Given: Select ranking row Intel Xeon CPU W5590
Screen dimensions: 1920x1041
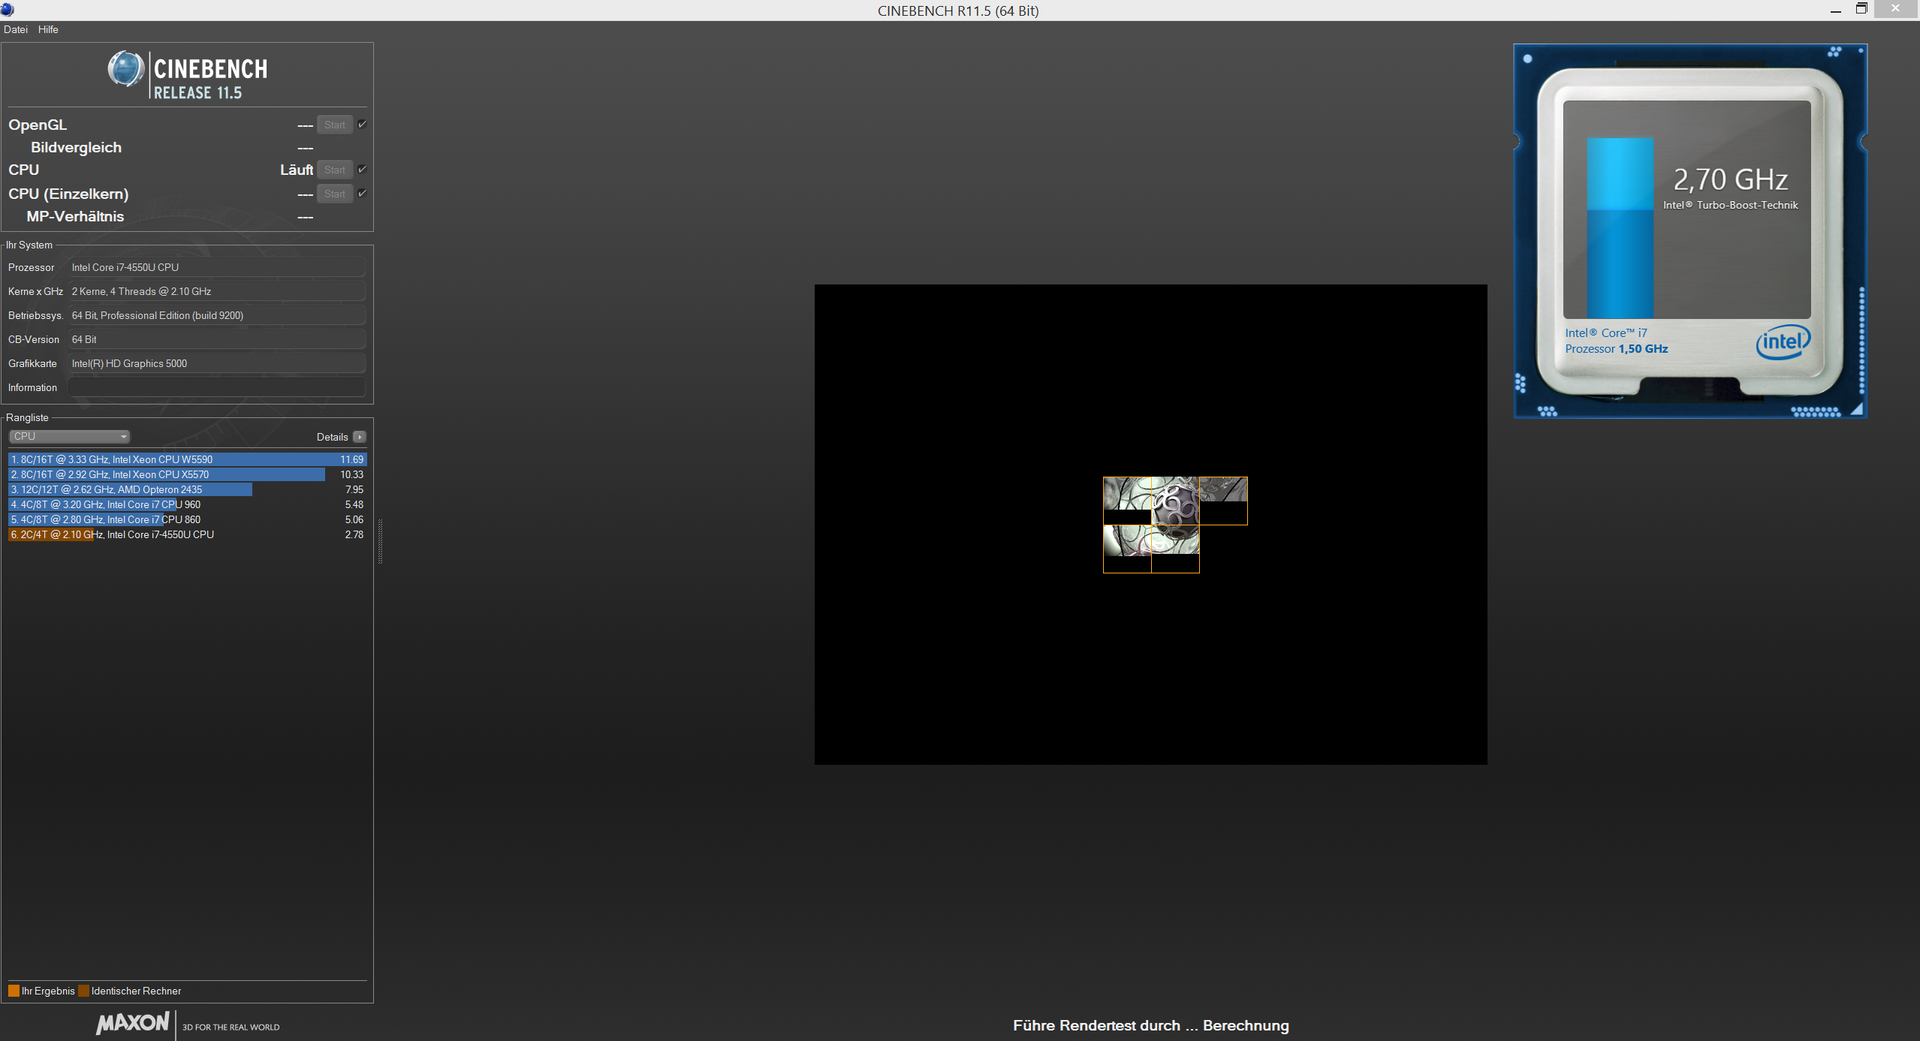Looking at the screenshot, I should tap(187, 460).
